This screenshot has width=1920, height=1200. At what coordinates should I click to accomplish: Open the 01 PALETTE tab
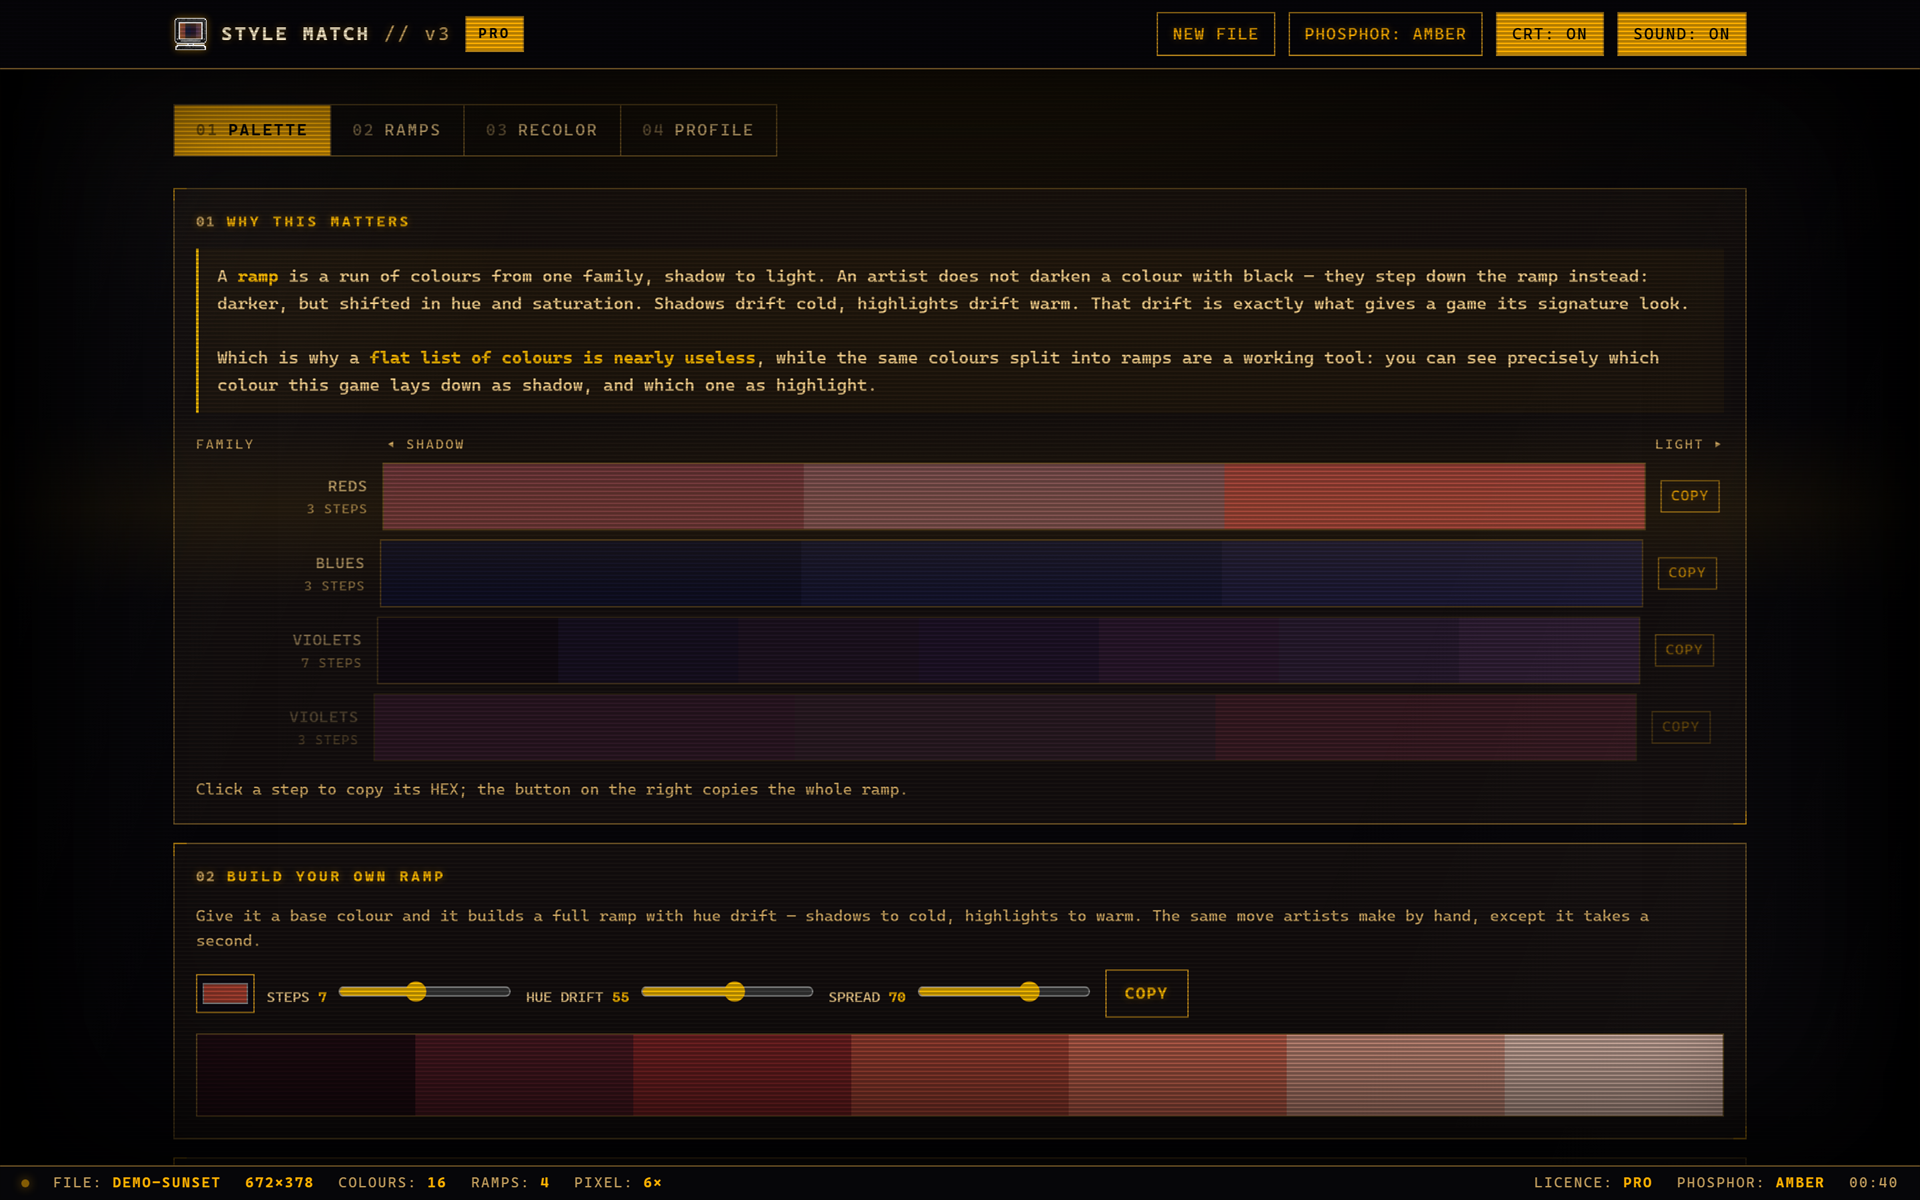(252, 130)
